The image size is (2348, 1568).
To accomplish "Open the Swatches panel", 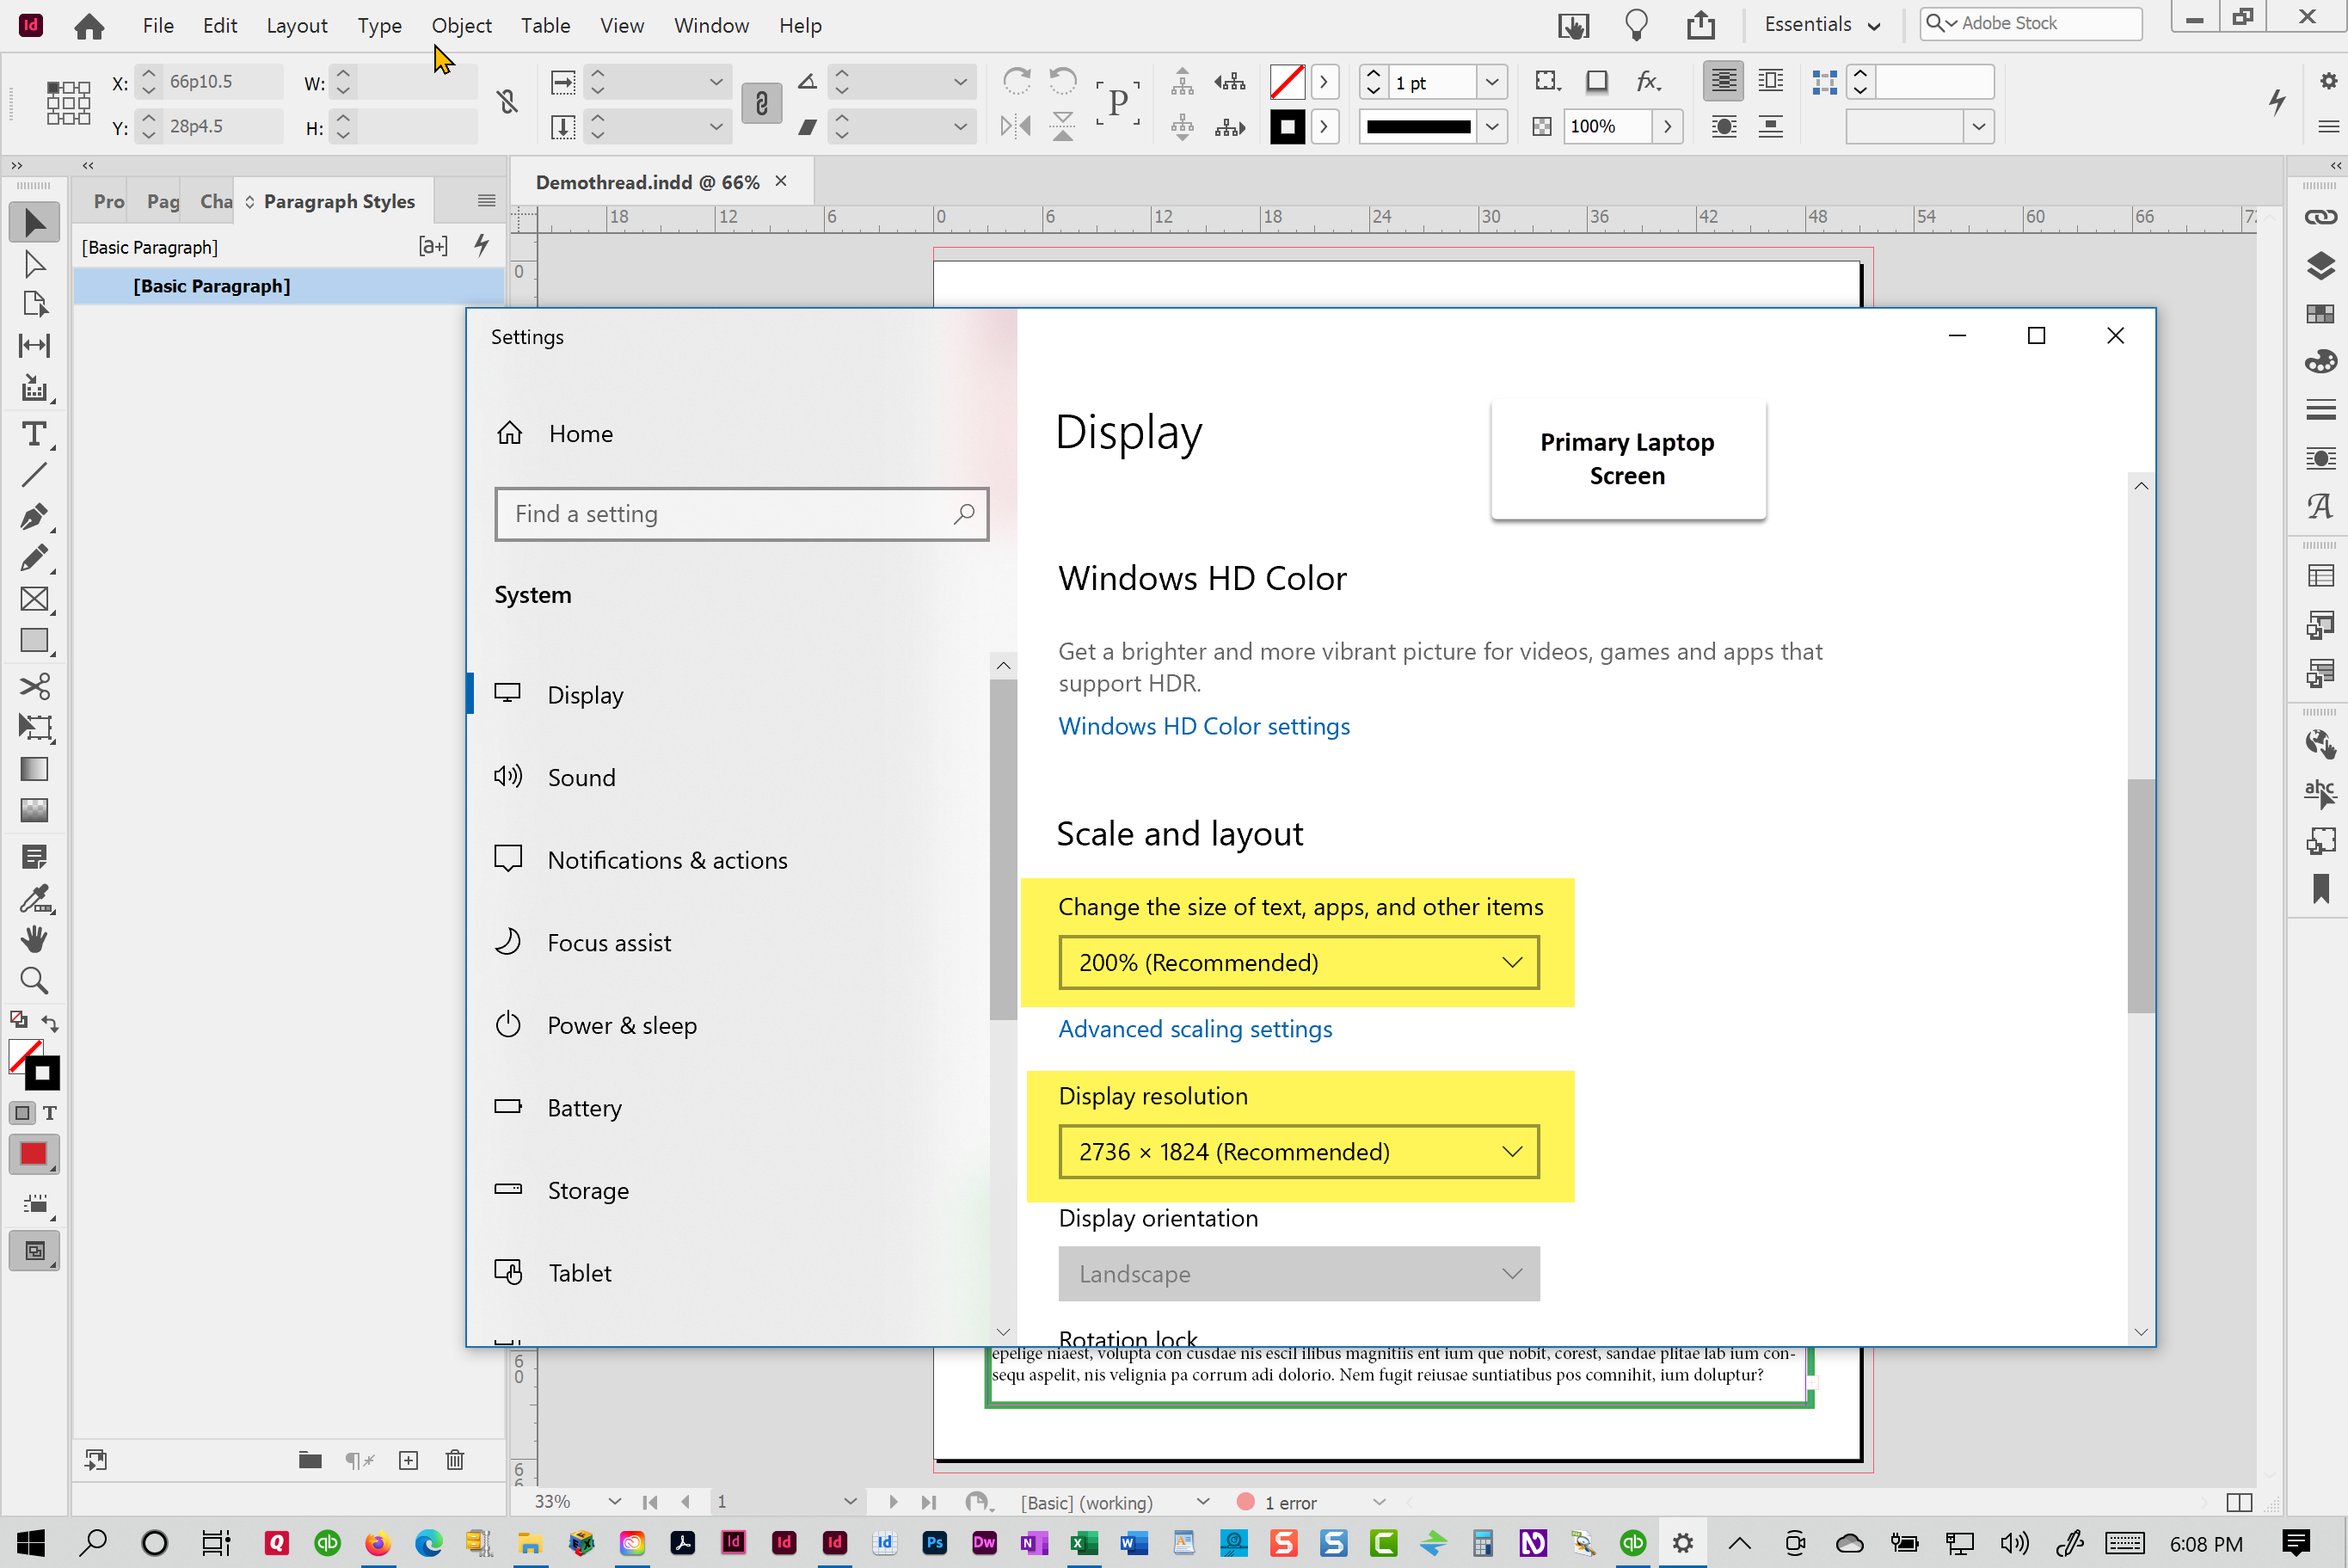I will 2322,314.
